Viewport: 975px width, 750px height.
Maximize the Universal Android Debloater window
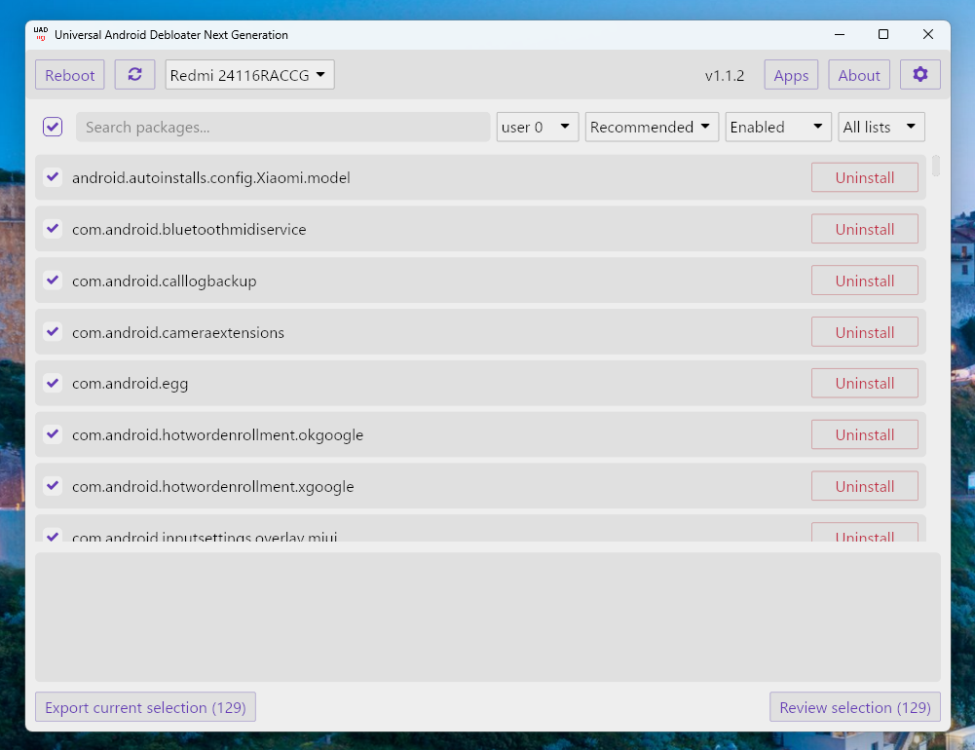883,34
